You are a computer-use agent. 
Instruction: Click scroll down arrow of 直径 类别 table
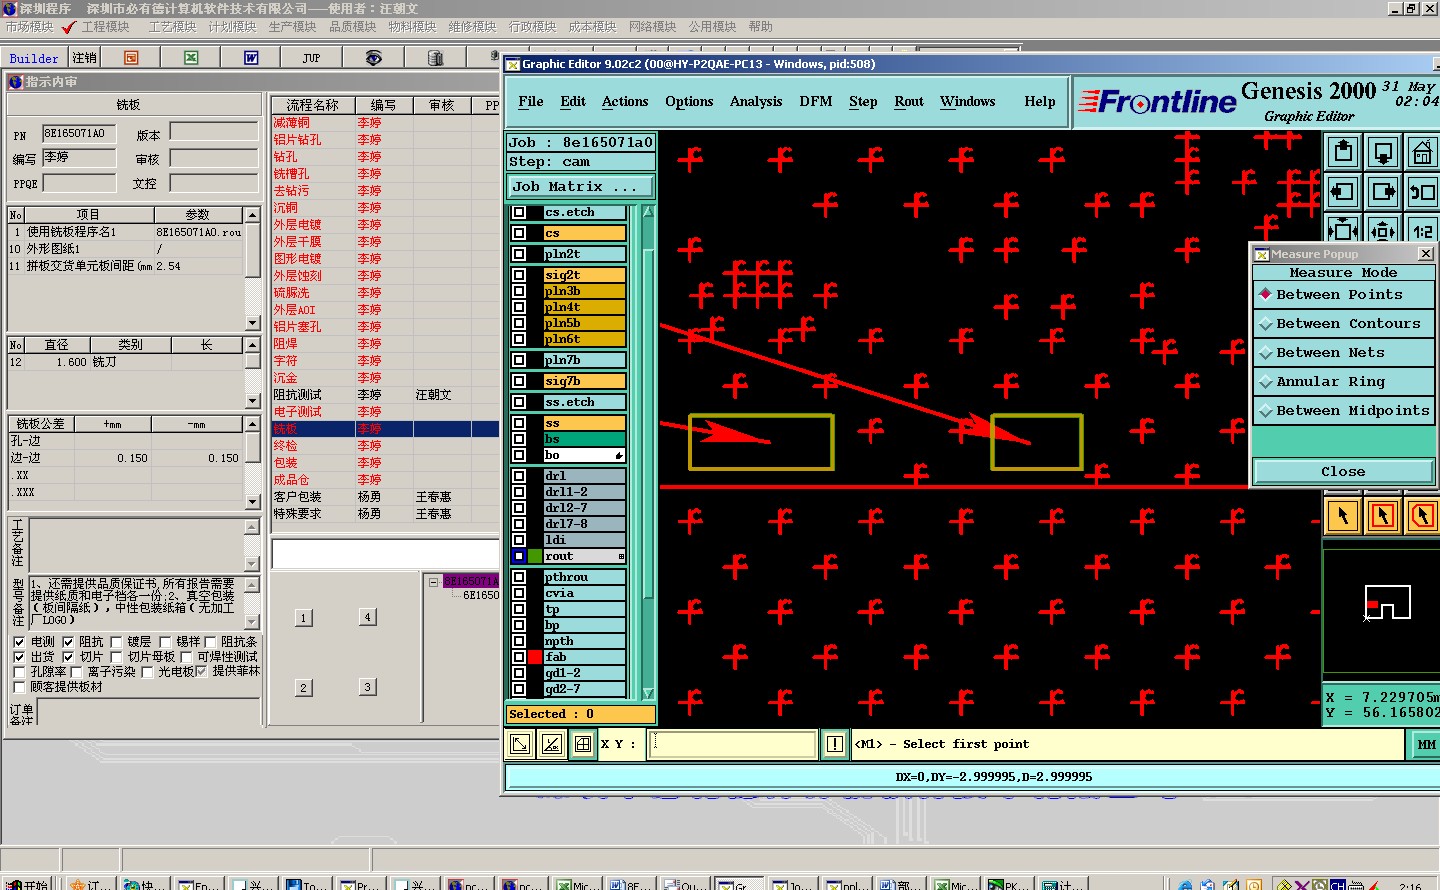252,400
